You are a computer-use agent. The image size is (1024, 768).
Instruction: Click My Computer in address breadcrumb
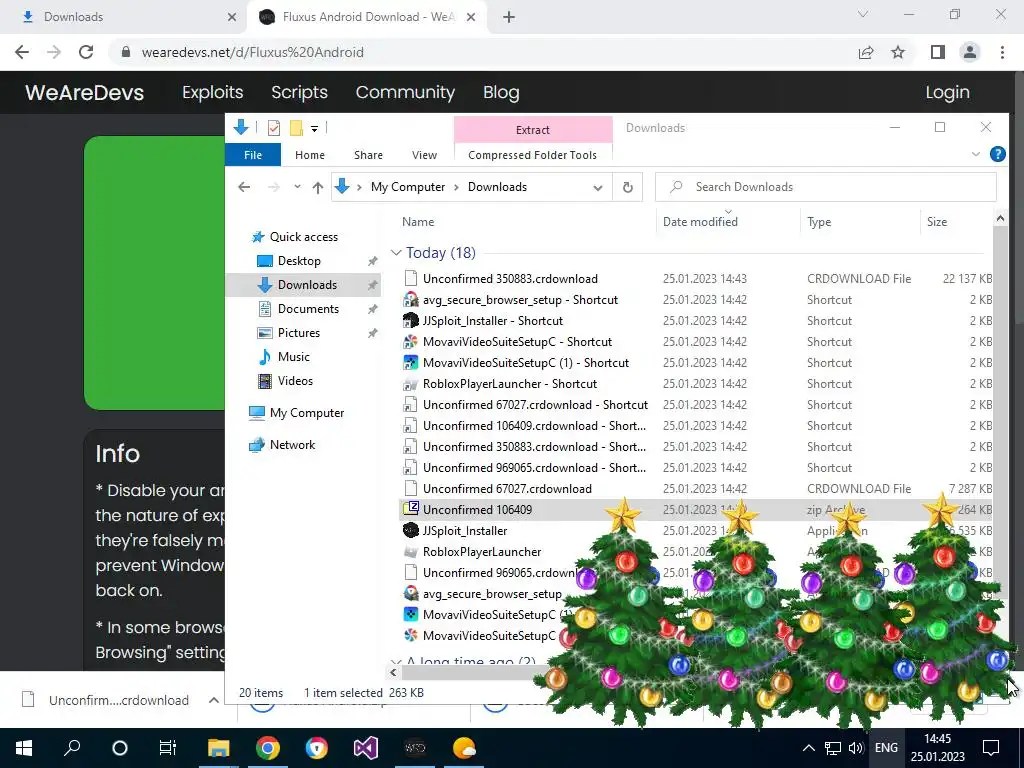(408, 187)
